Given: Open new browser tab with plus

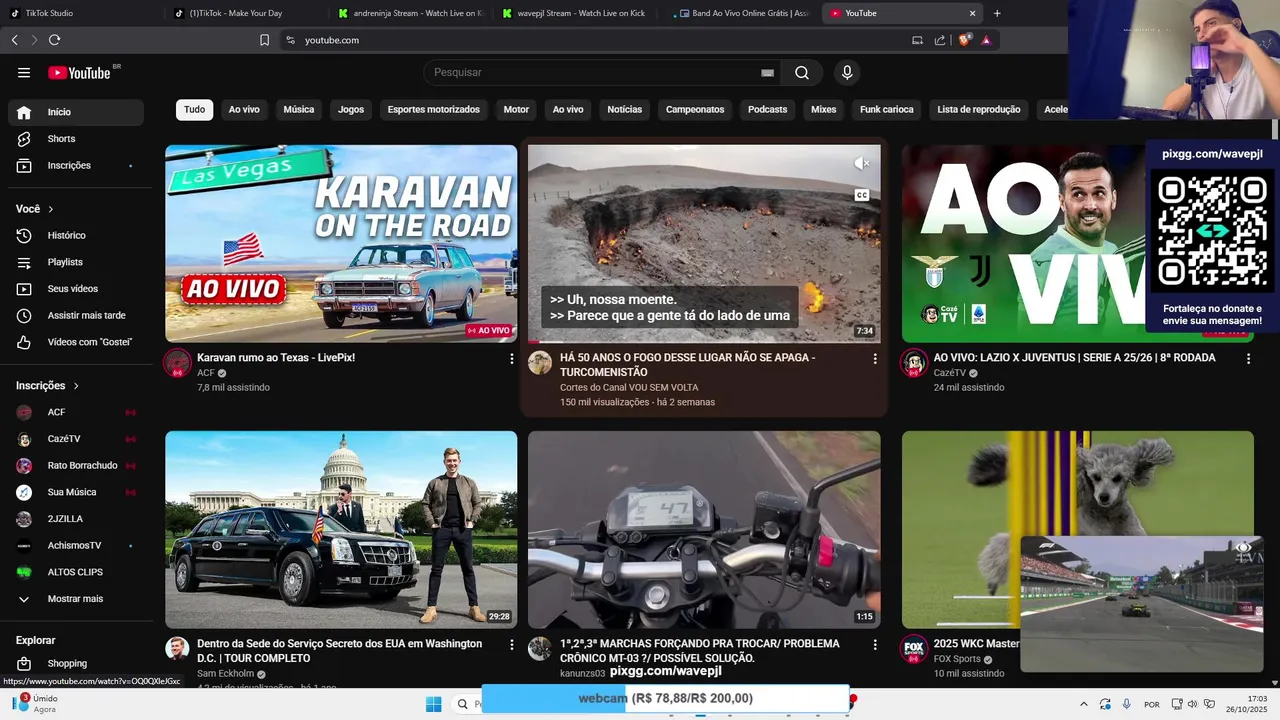Looking at the screenshot, I should (x=997, y=13).
